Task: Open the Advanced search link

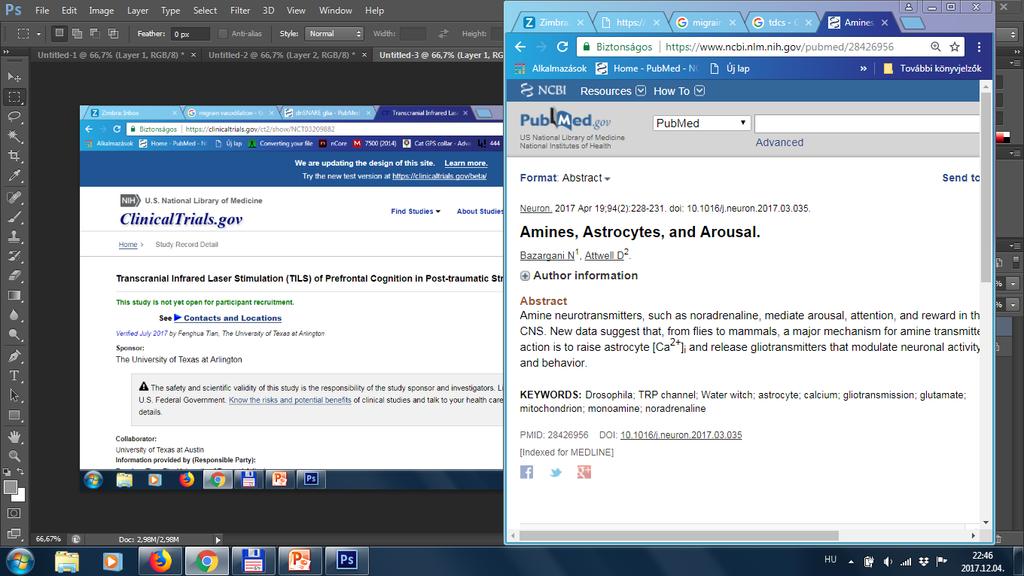Action: coord(779,142)
